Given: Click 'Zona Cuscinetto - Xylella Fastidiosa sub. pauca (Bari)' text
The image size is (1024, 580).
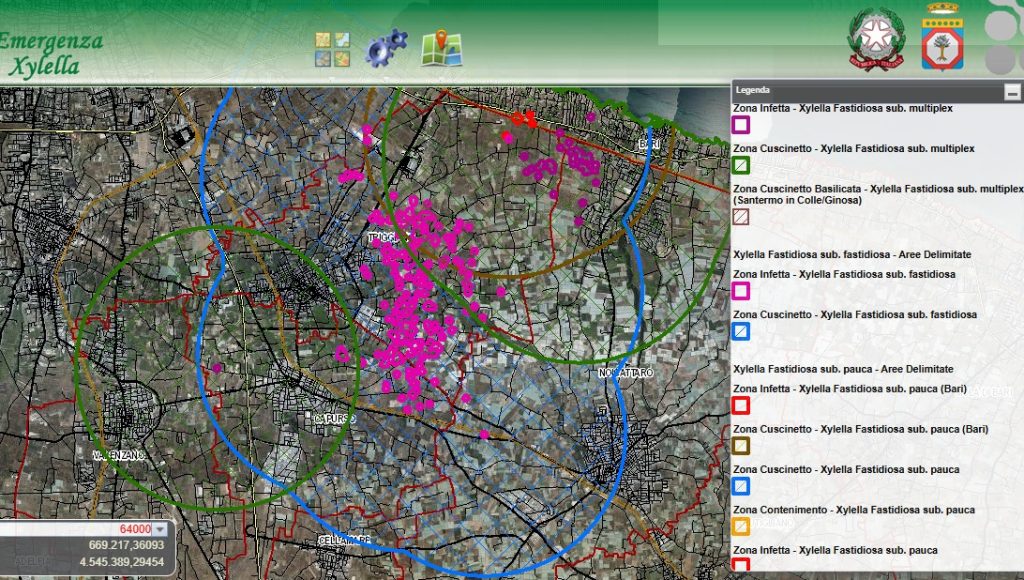Looking at the screenshot, I should point(860,429).
